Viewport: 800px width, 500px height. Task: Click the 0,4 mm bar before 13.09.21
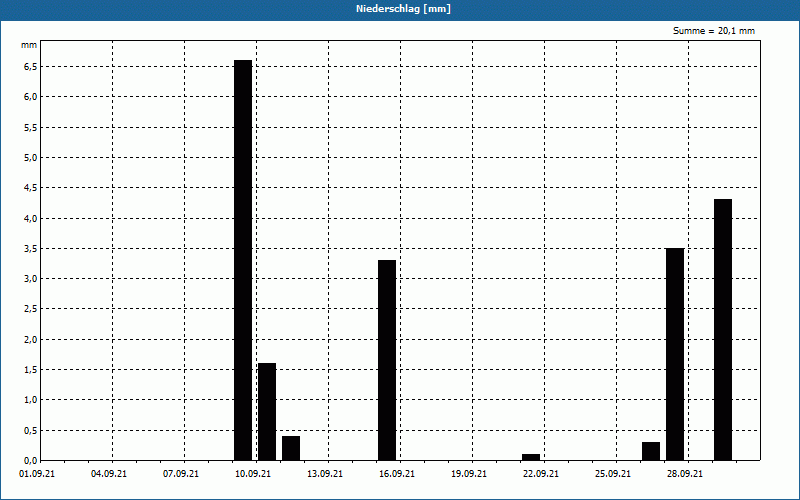coord(291,448)
